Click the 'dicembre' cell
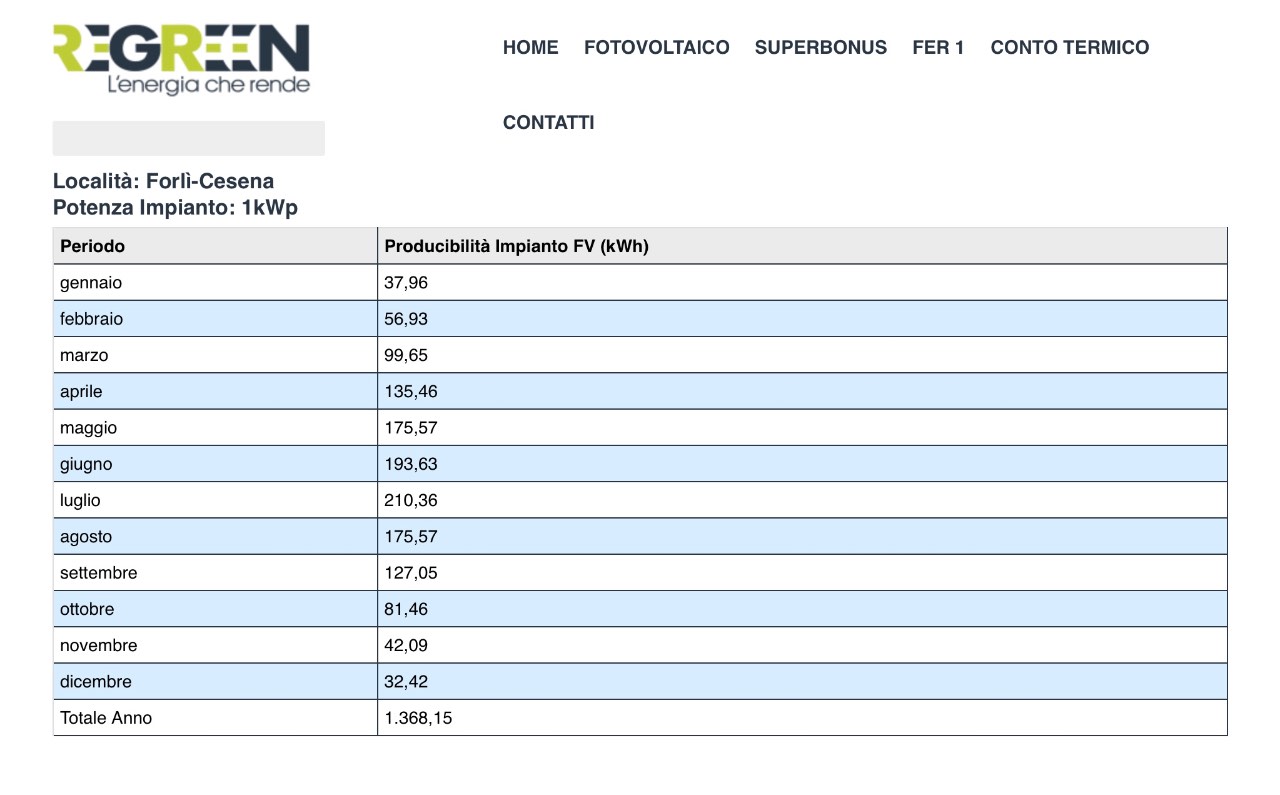Viewport: 1280px width, 795px height. pyautogui.click(x=215, y=681)
